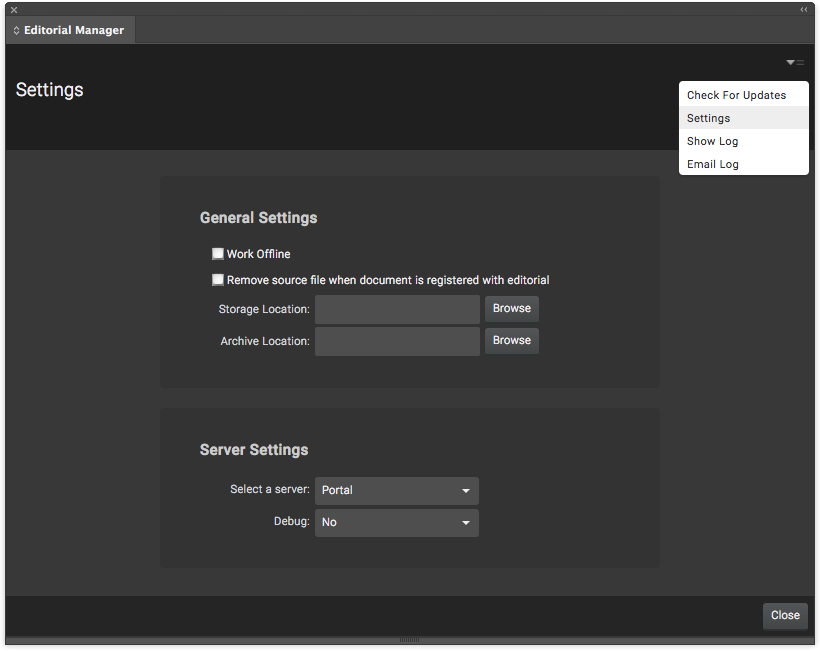
Task: Browse for the Storage Location
Action: 511,309
